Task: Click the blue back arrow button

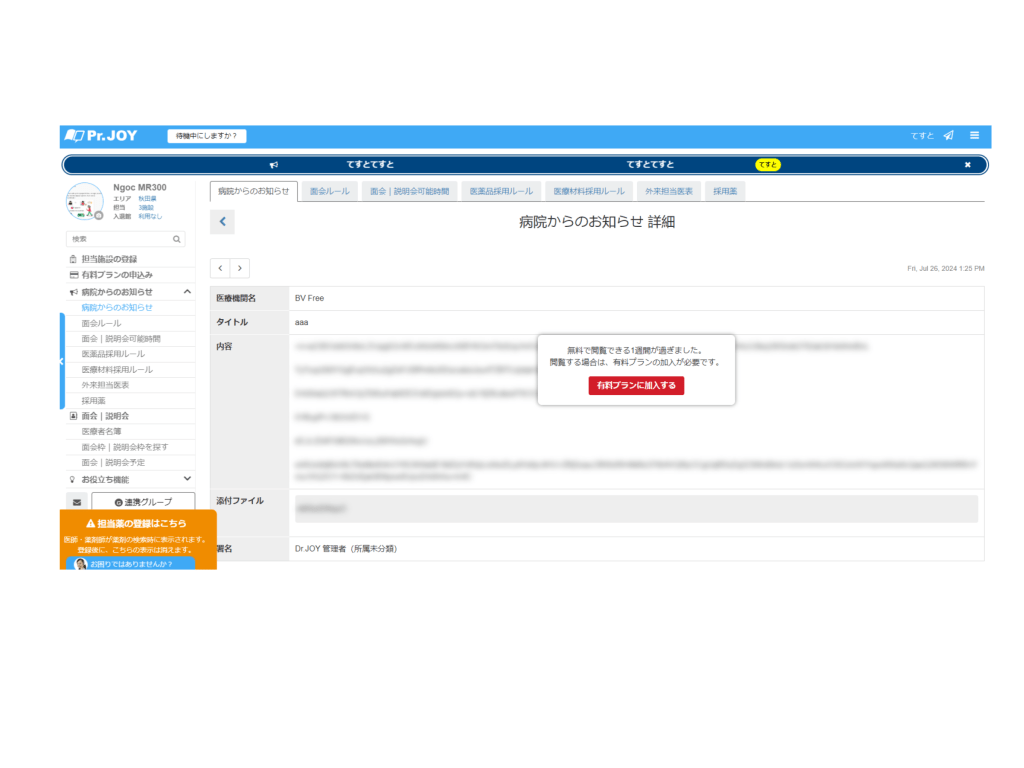Action: (222, 222)
